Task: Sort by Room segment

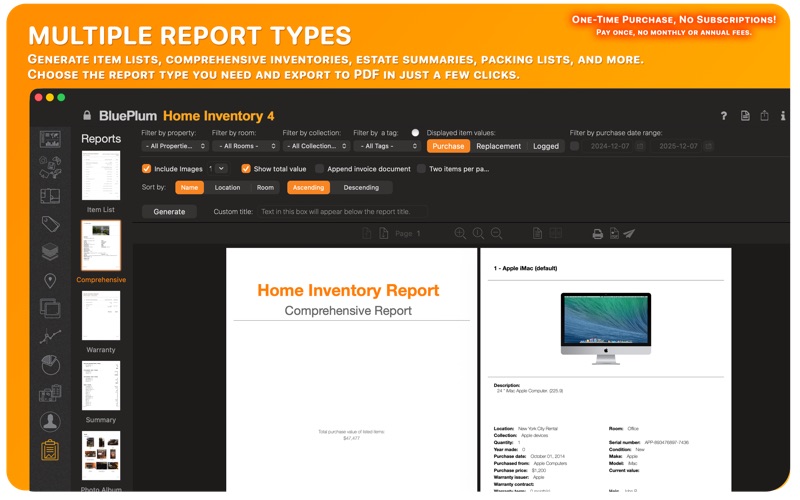Action: coord(265,187)
